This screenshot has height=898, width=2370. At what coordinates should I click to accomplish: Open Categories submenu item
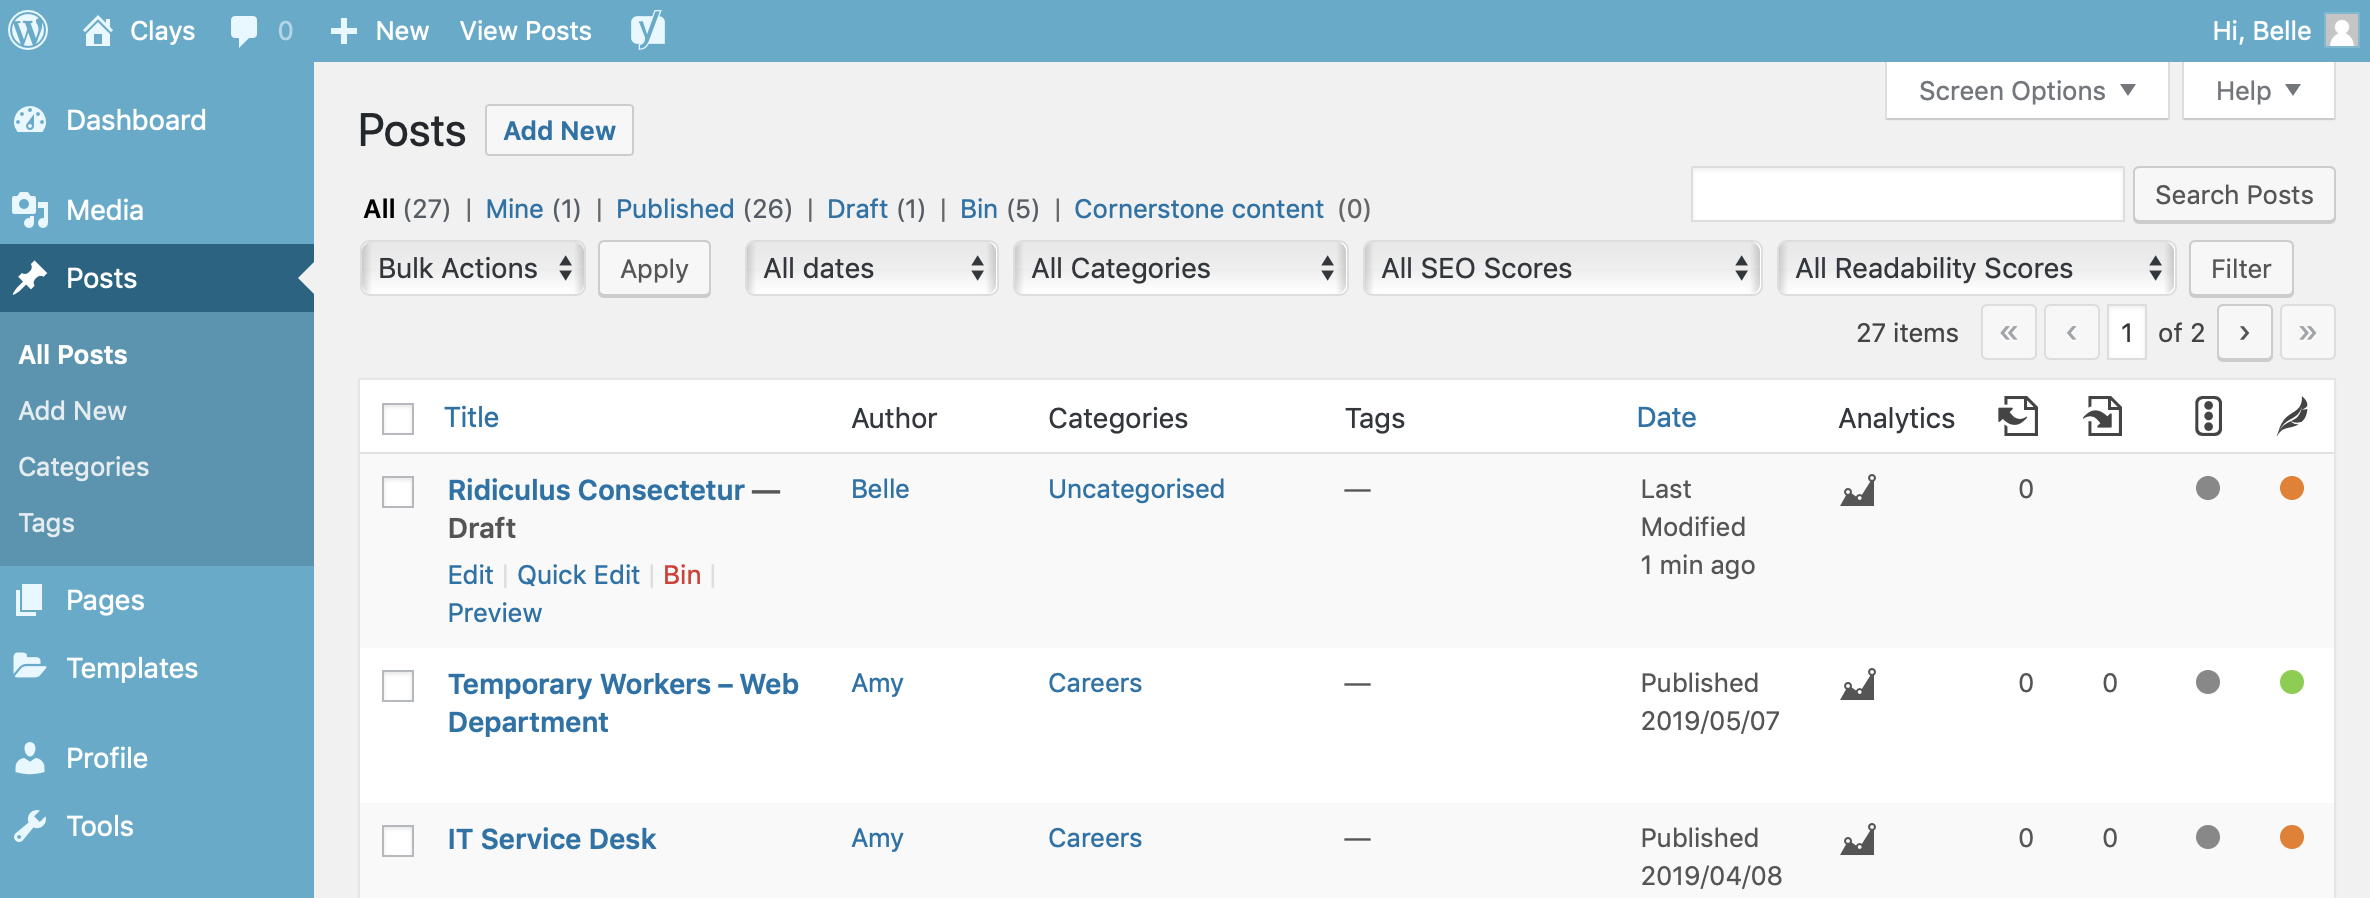click(84, 467)
